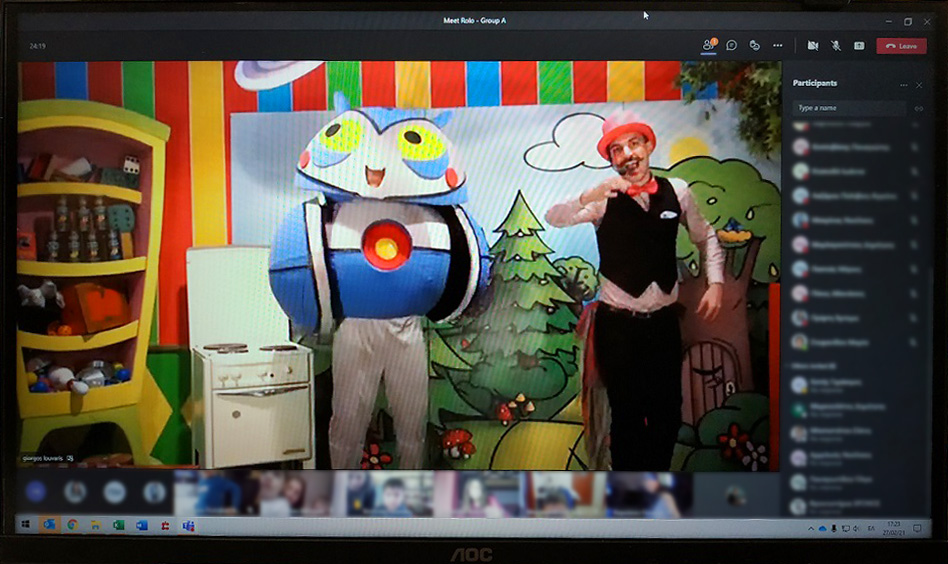This screenshot has width=948, height=564.
Task: Collapse the Others invited section
Action: pyautogui.click(x=814, y=366)
